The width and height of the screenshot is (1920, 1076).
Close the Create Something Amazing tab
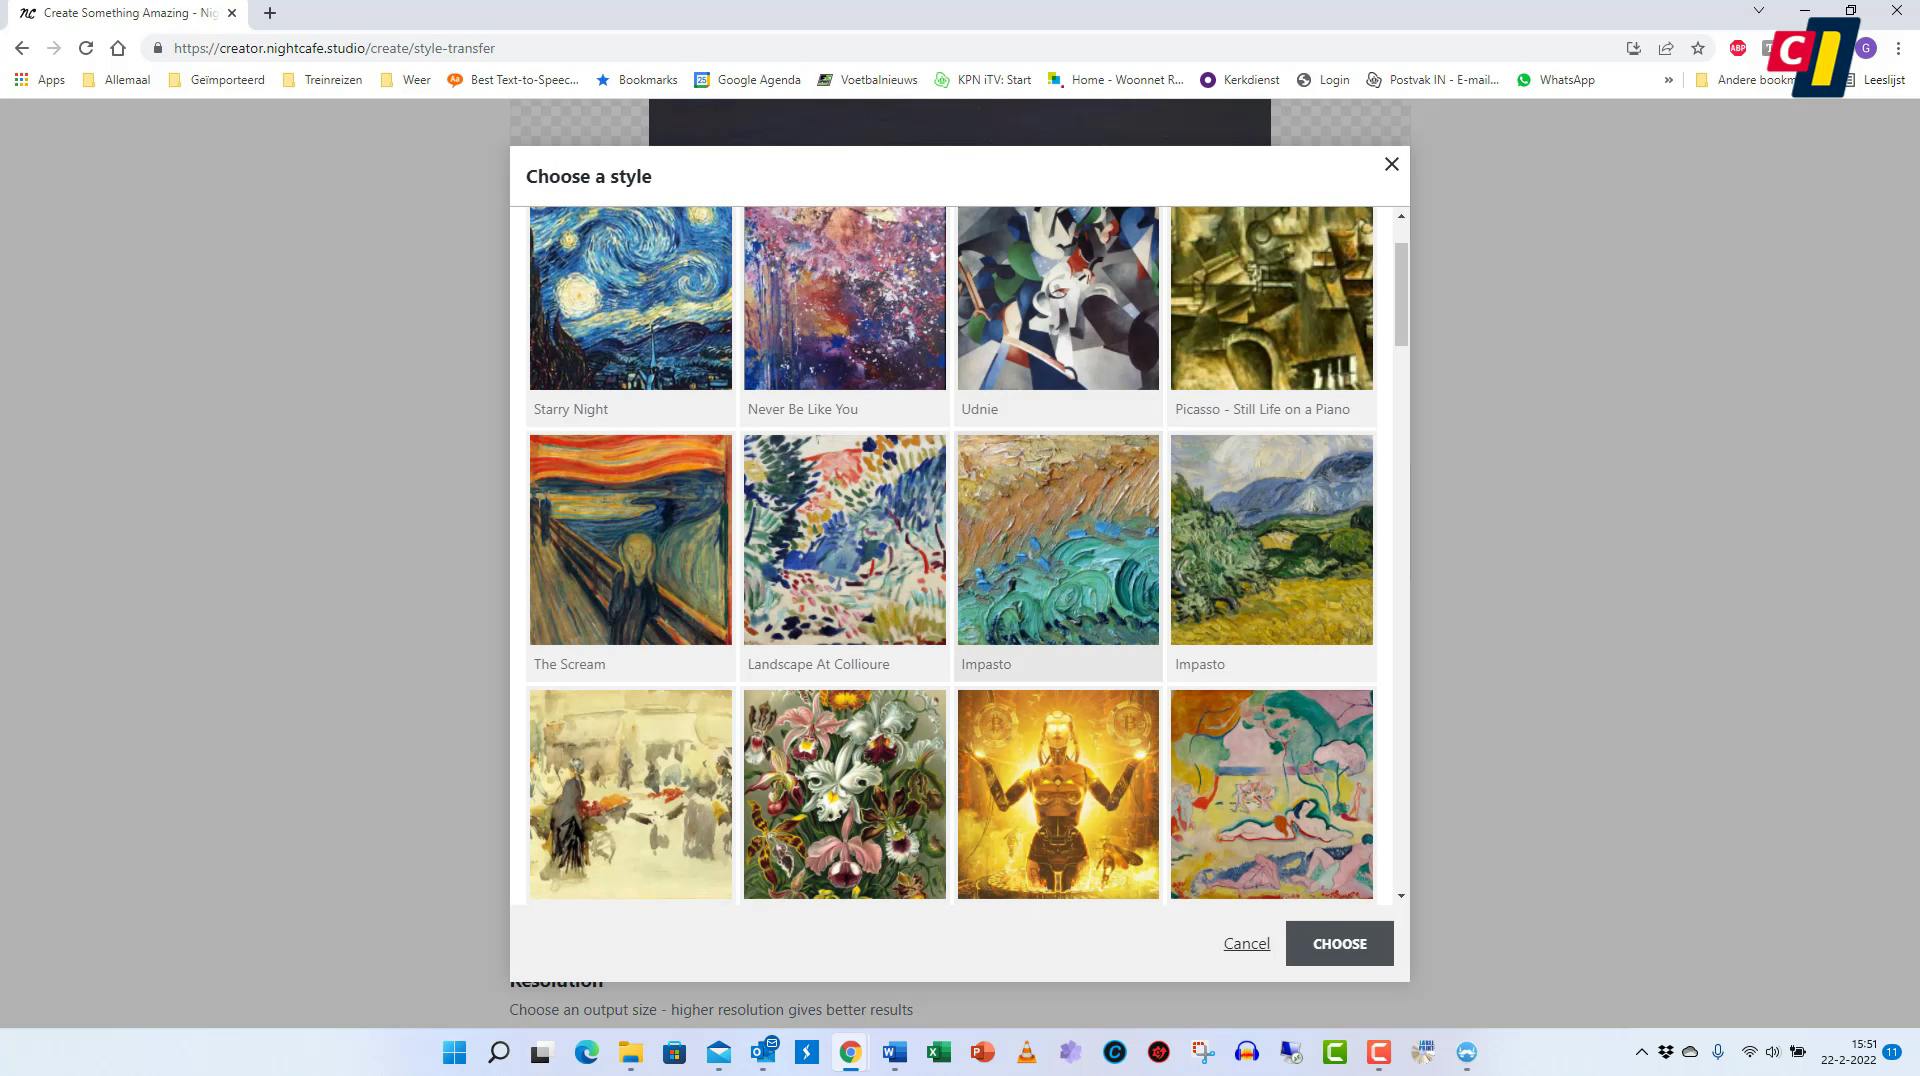232,13
